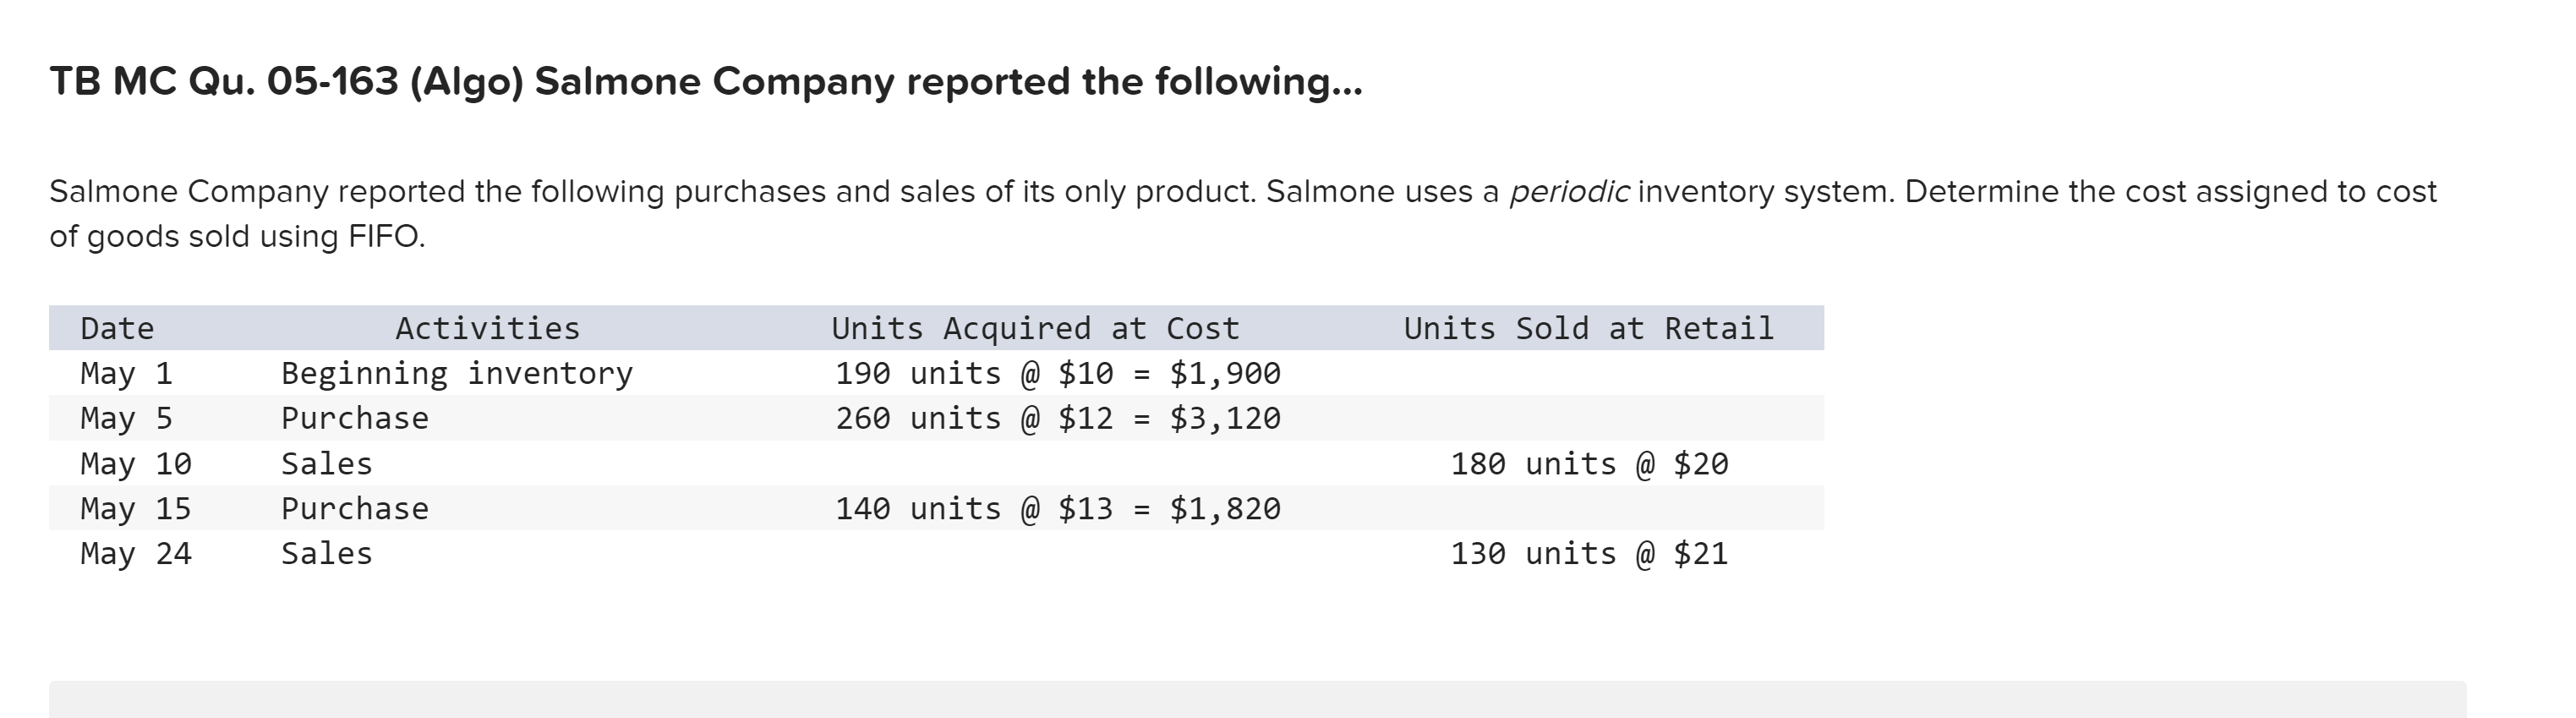Click the italic word 'periodic'
The height and width of the screenshot is (718, 2576).
[x=1568, y=191]
